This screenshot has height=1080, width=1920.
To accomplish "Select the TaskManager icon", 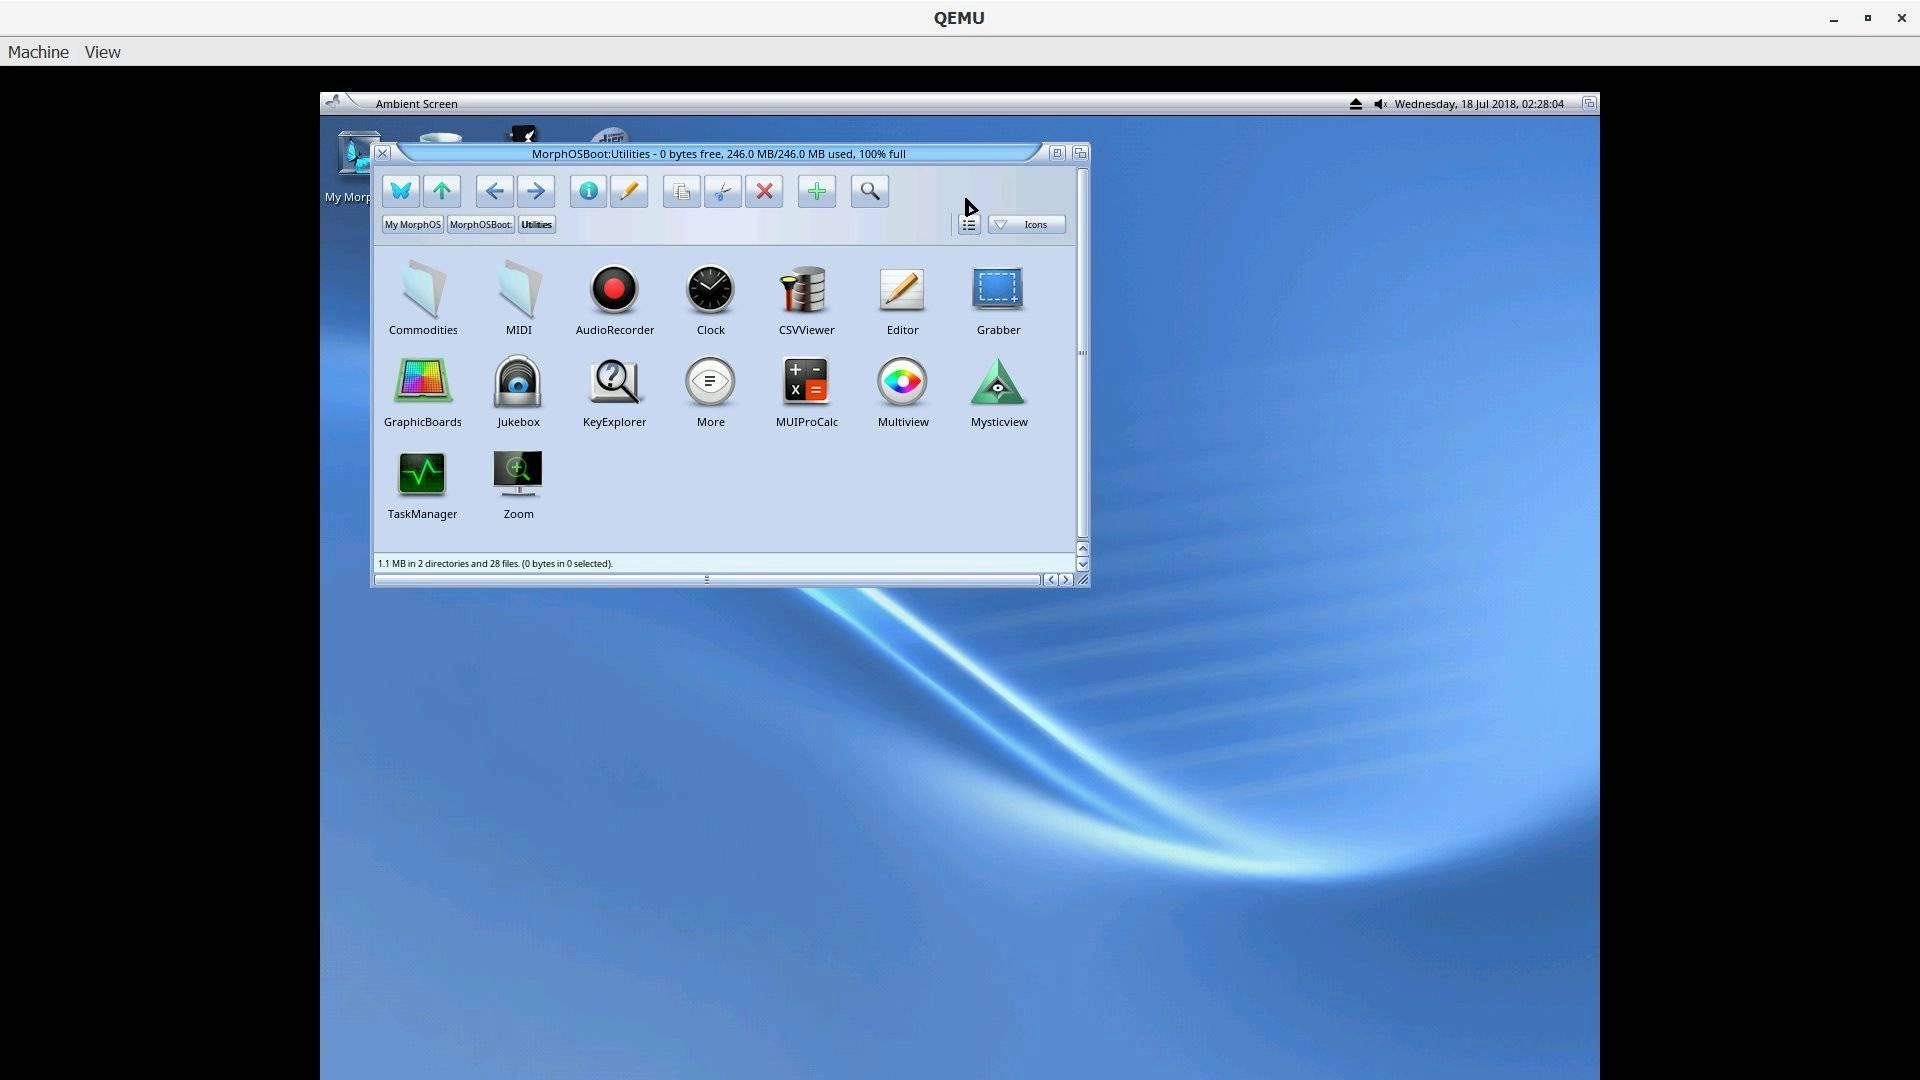I will pos(422,484).
